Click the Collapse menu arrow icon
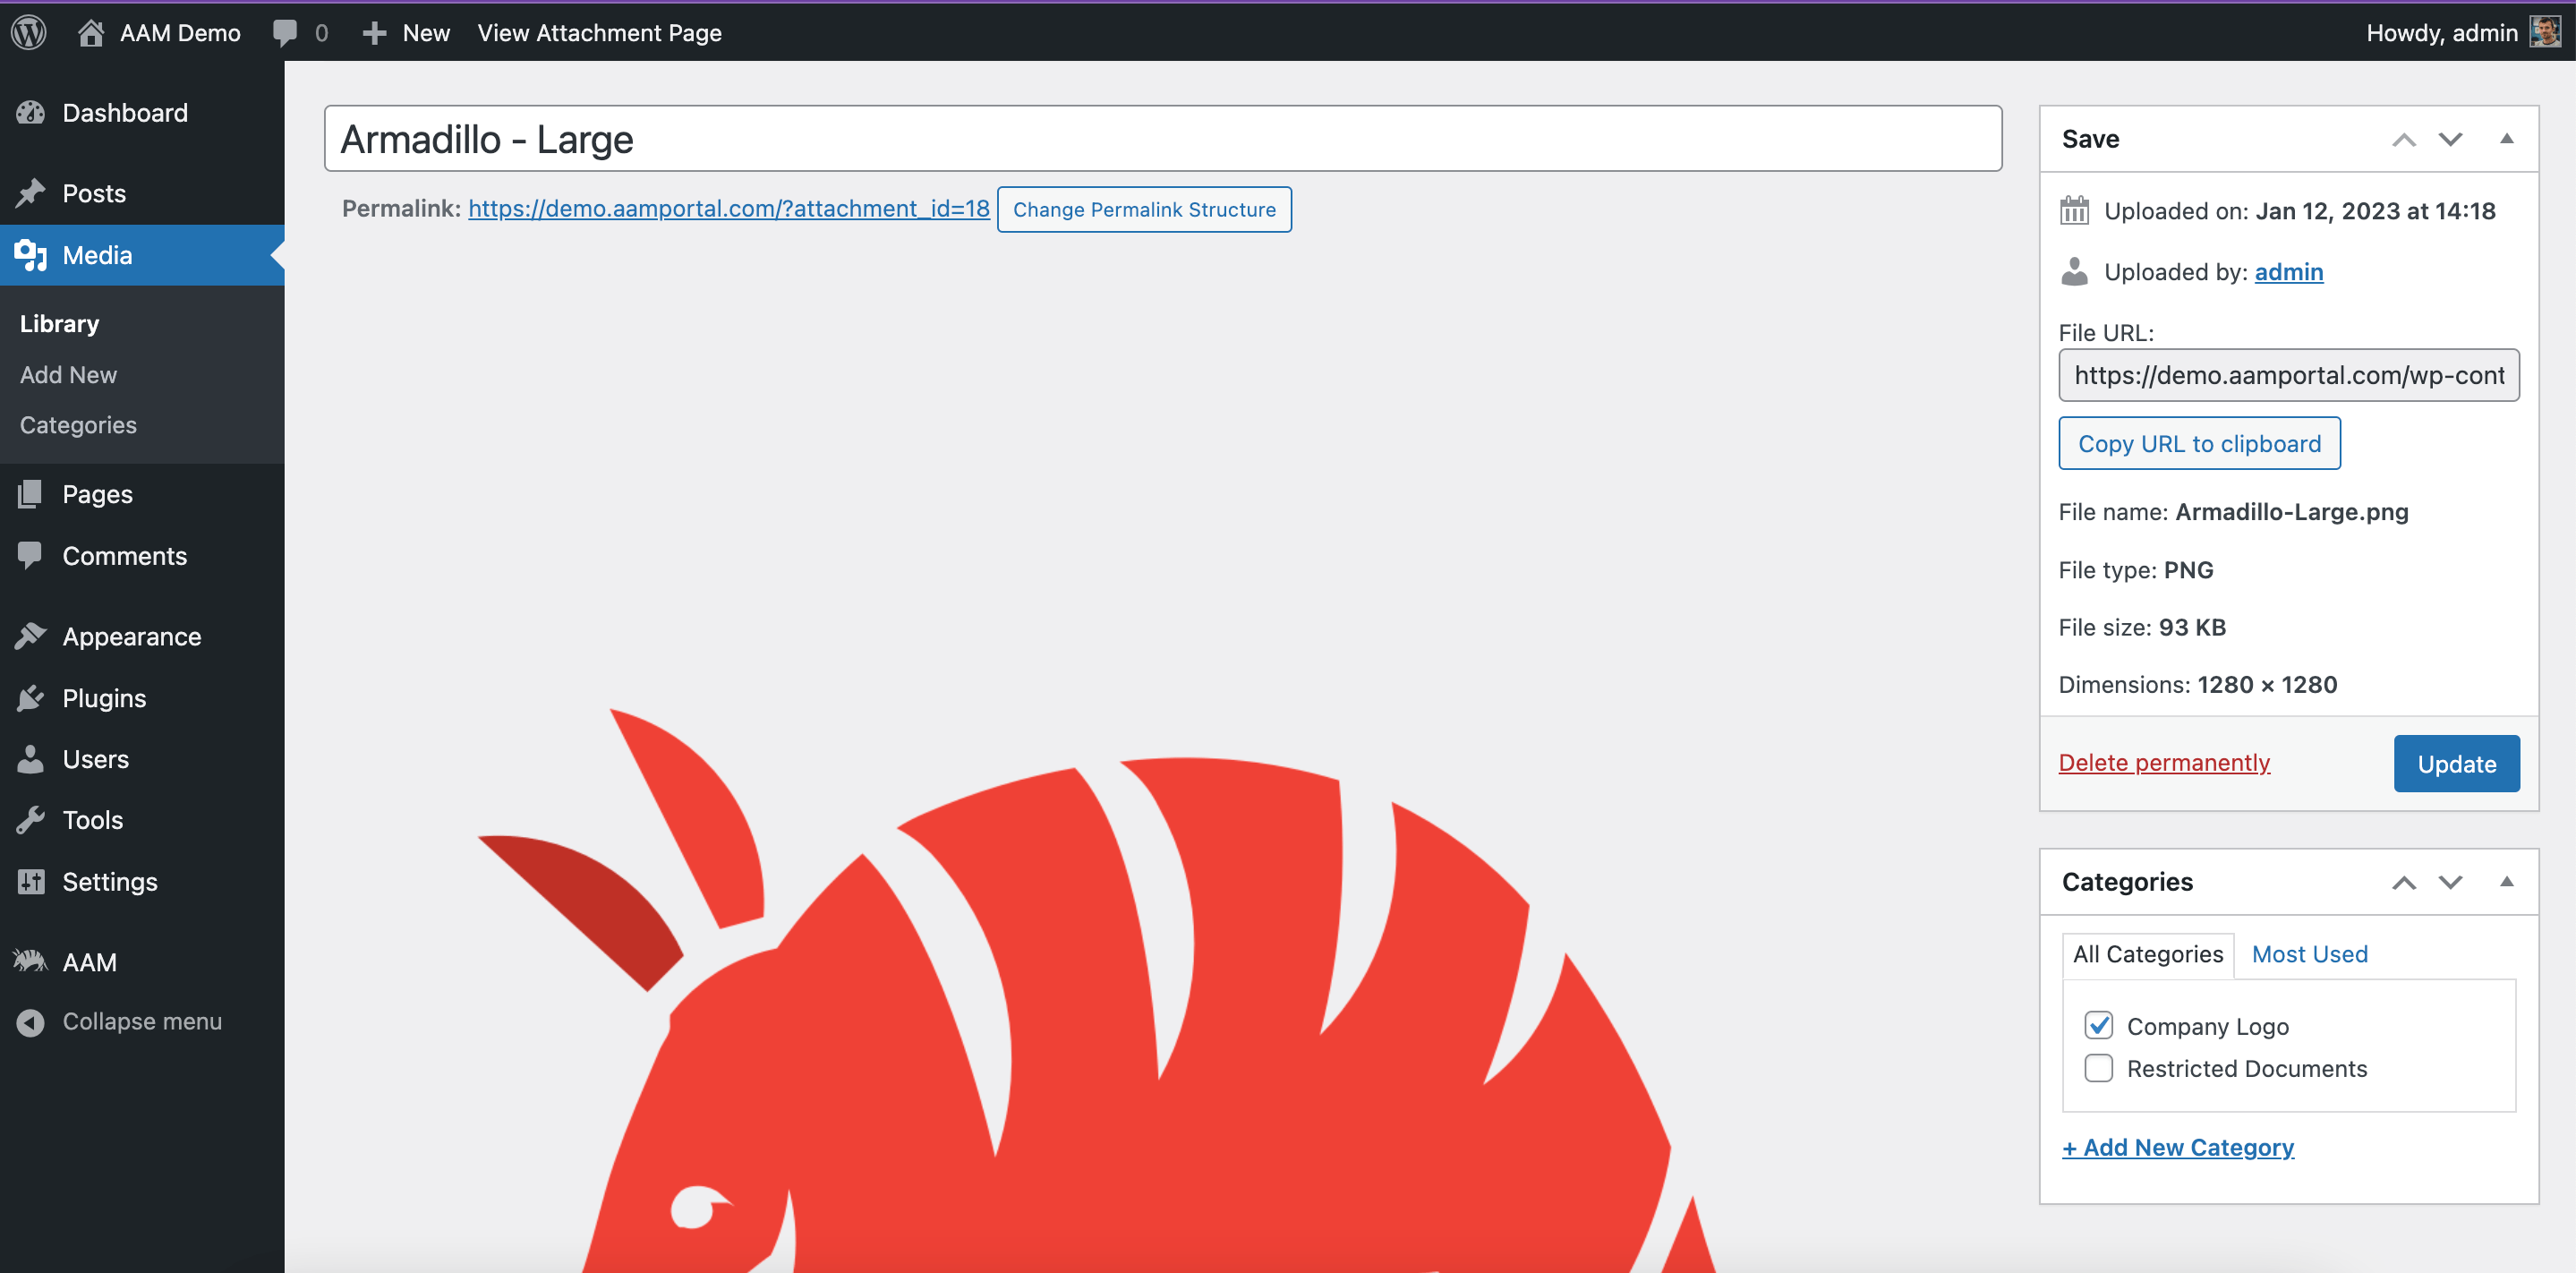2576x1273 pixels. (x=30, y=1022)
